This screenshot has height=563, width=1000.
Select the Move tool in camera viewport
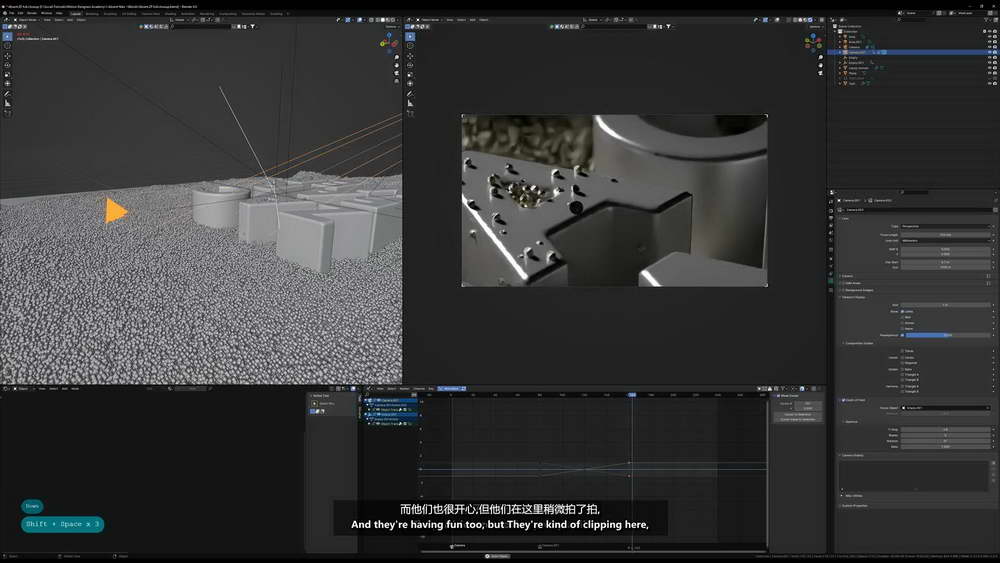[410, 56]
